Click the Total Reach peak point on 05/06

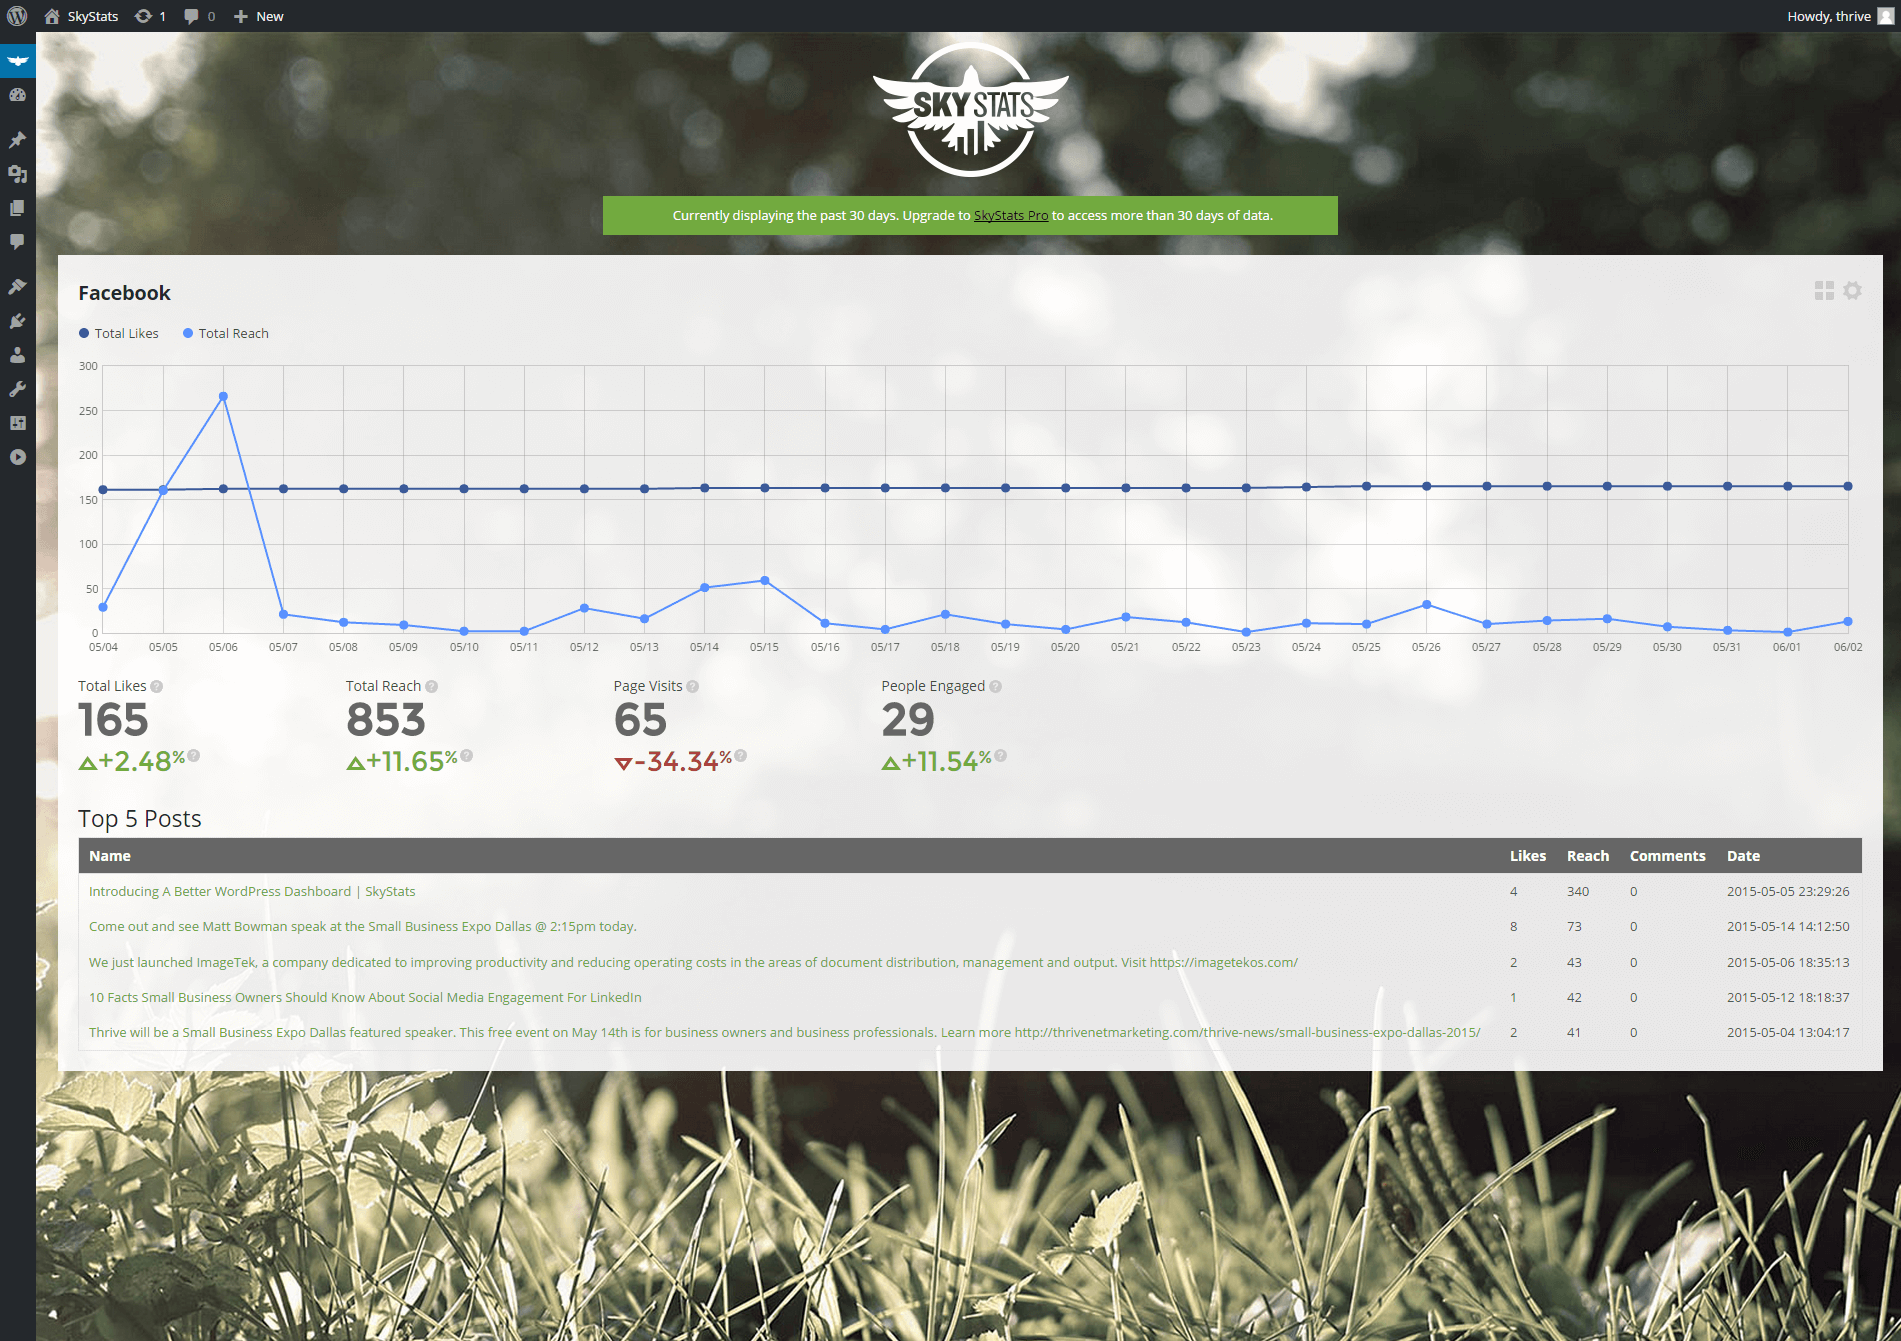pyautogui.click(x=223, y=397)
